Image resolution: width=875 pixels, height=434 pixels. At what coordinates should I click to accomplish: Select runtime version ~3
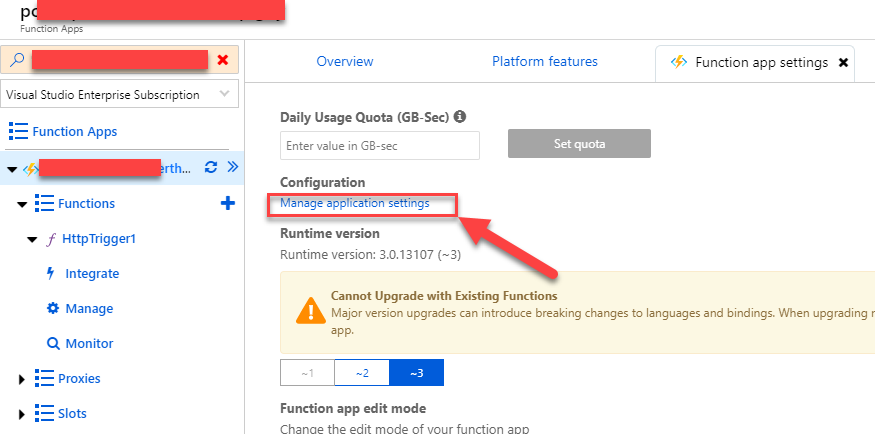pos(416,373)
